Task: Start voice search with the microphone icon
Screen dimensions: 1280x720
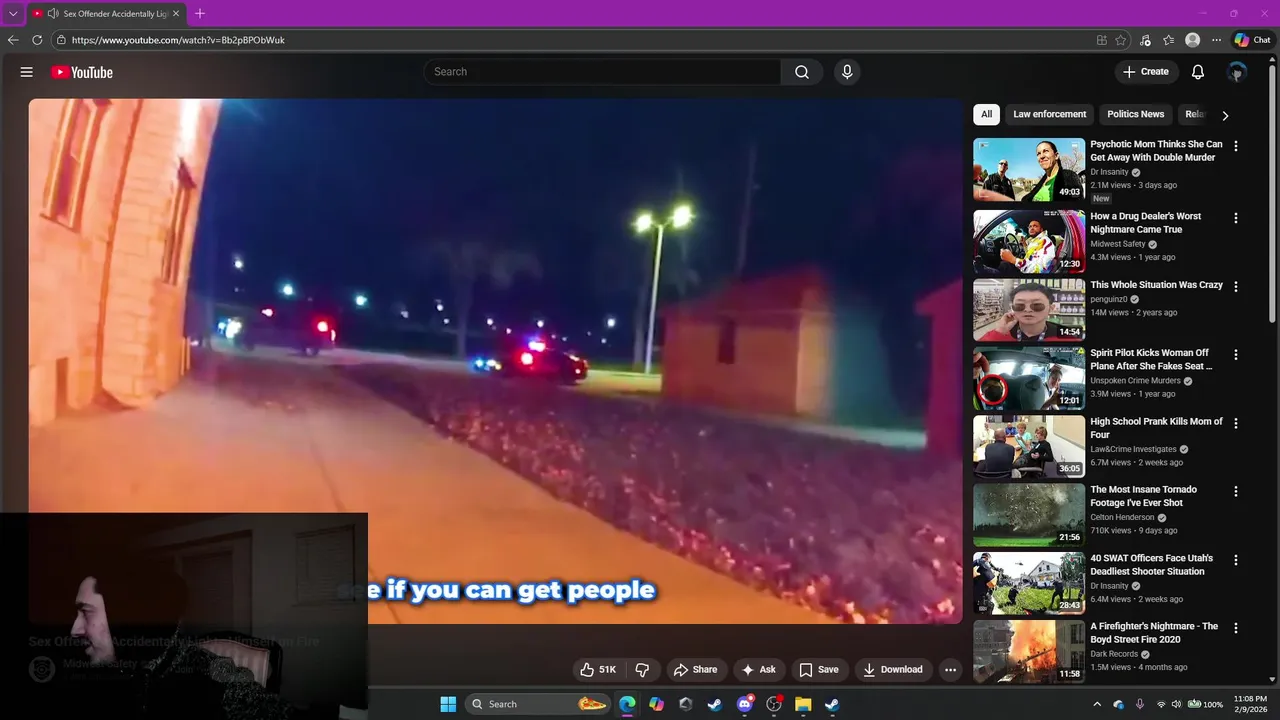Action: [x=847, y=72]
